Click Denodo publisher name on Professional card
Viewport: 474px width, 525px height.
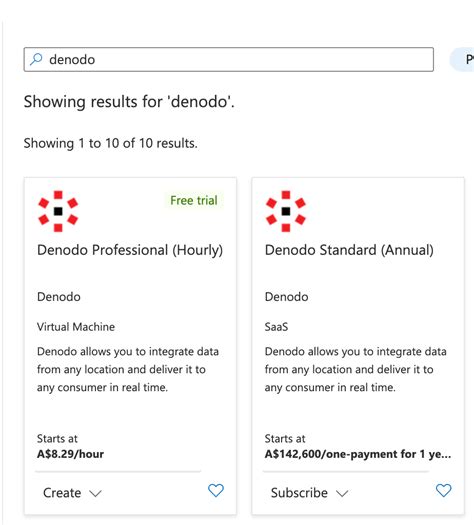tap(59, 297)
